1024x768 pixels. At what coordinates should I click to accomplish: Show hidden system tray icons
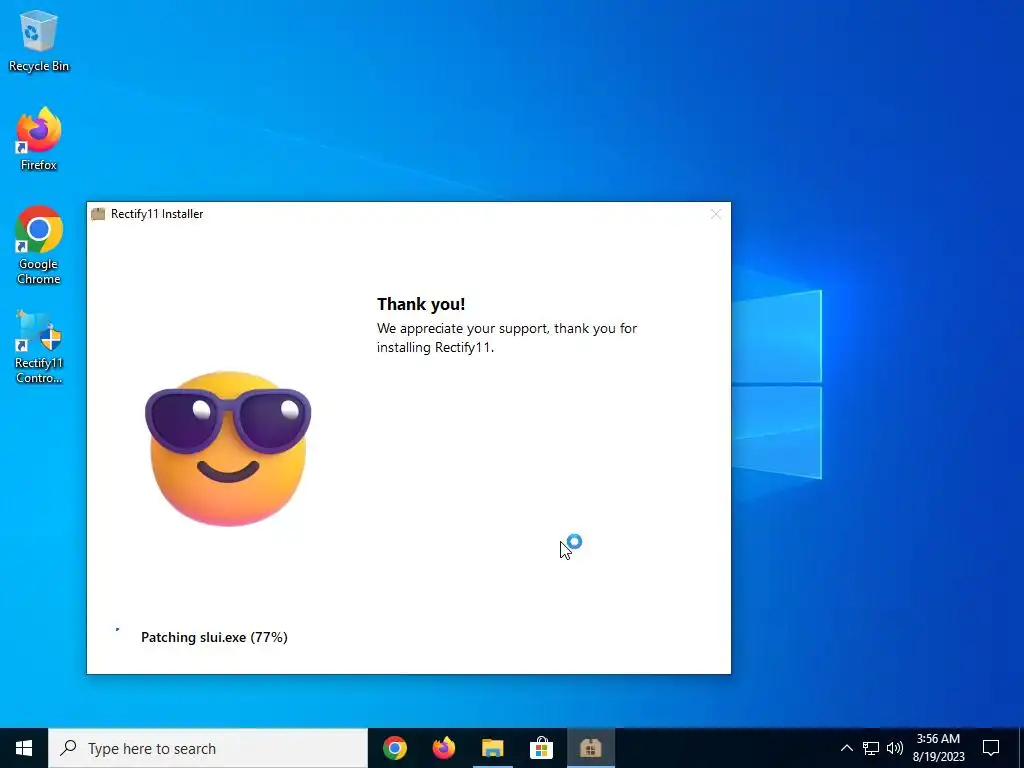846,748
